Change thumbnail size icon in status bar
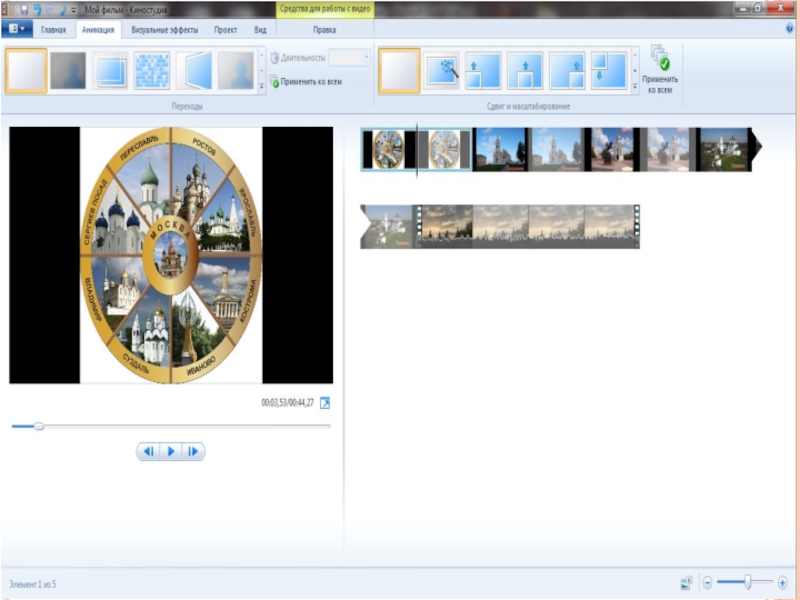 click(x=686, y=582)
